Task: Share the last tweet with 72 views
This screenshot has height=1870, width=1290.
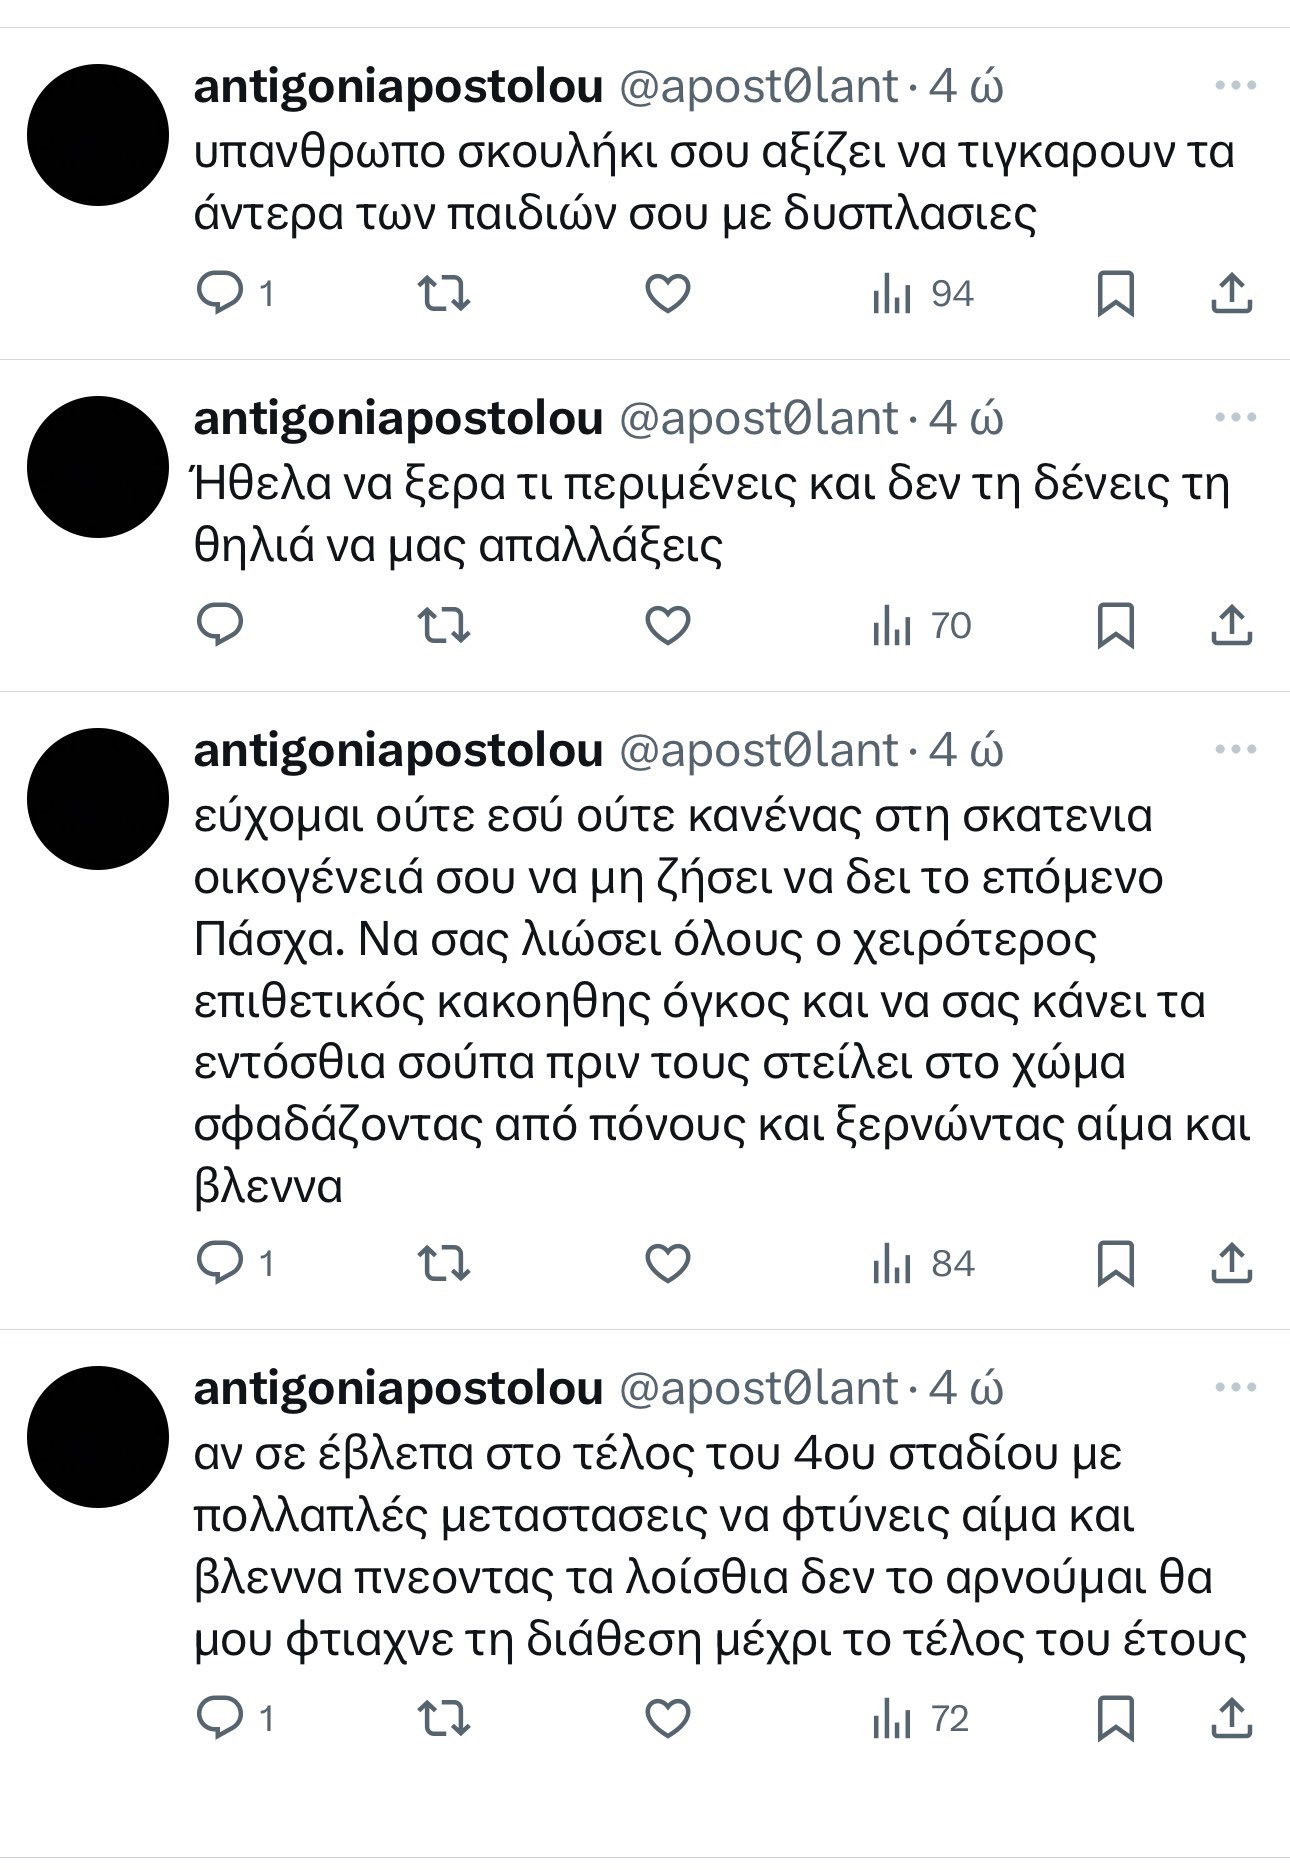Action: [x=1231, y=1718]
